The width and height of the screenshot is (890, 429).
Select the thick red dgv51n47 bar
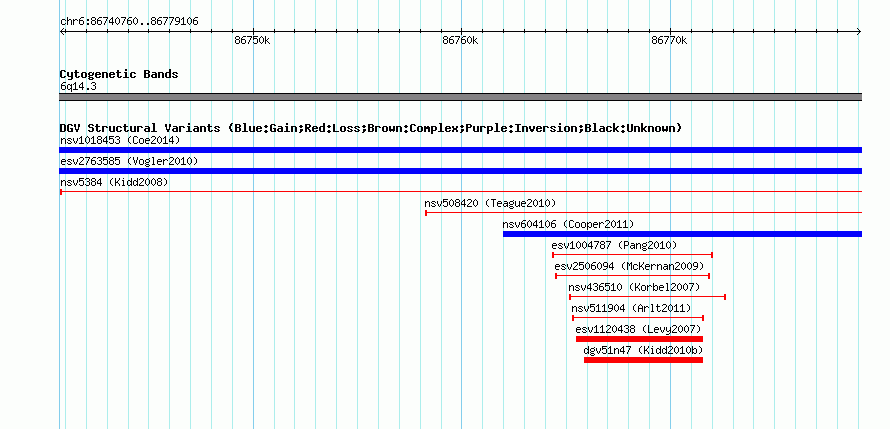[x=643, y=360]
